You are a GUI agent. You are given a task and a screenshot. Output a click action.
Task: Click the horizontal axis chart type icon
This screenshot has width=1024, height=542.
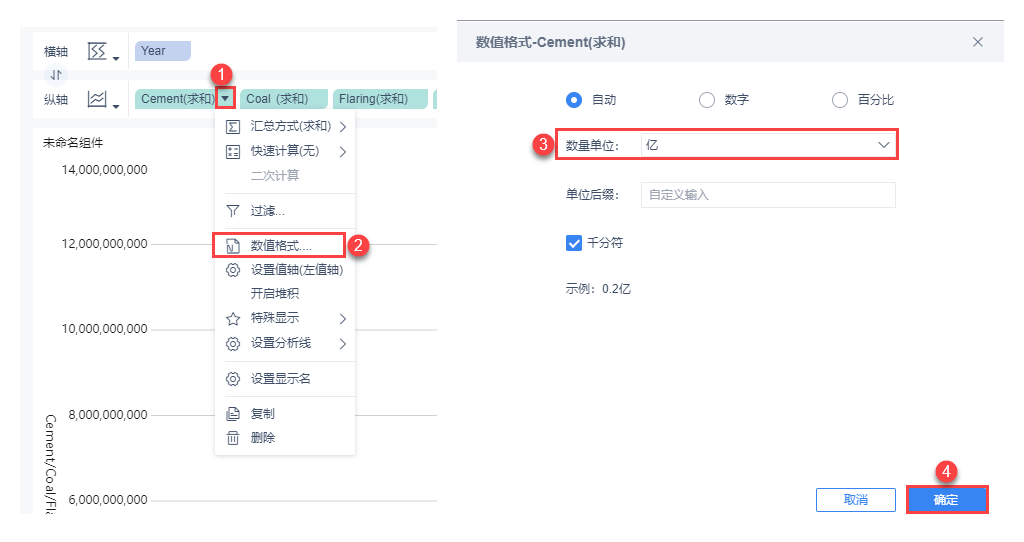pyautogui.click(x=98, y=51)
